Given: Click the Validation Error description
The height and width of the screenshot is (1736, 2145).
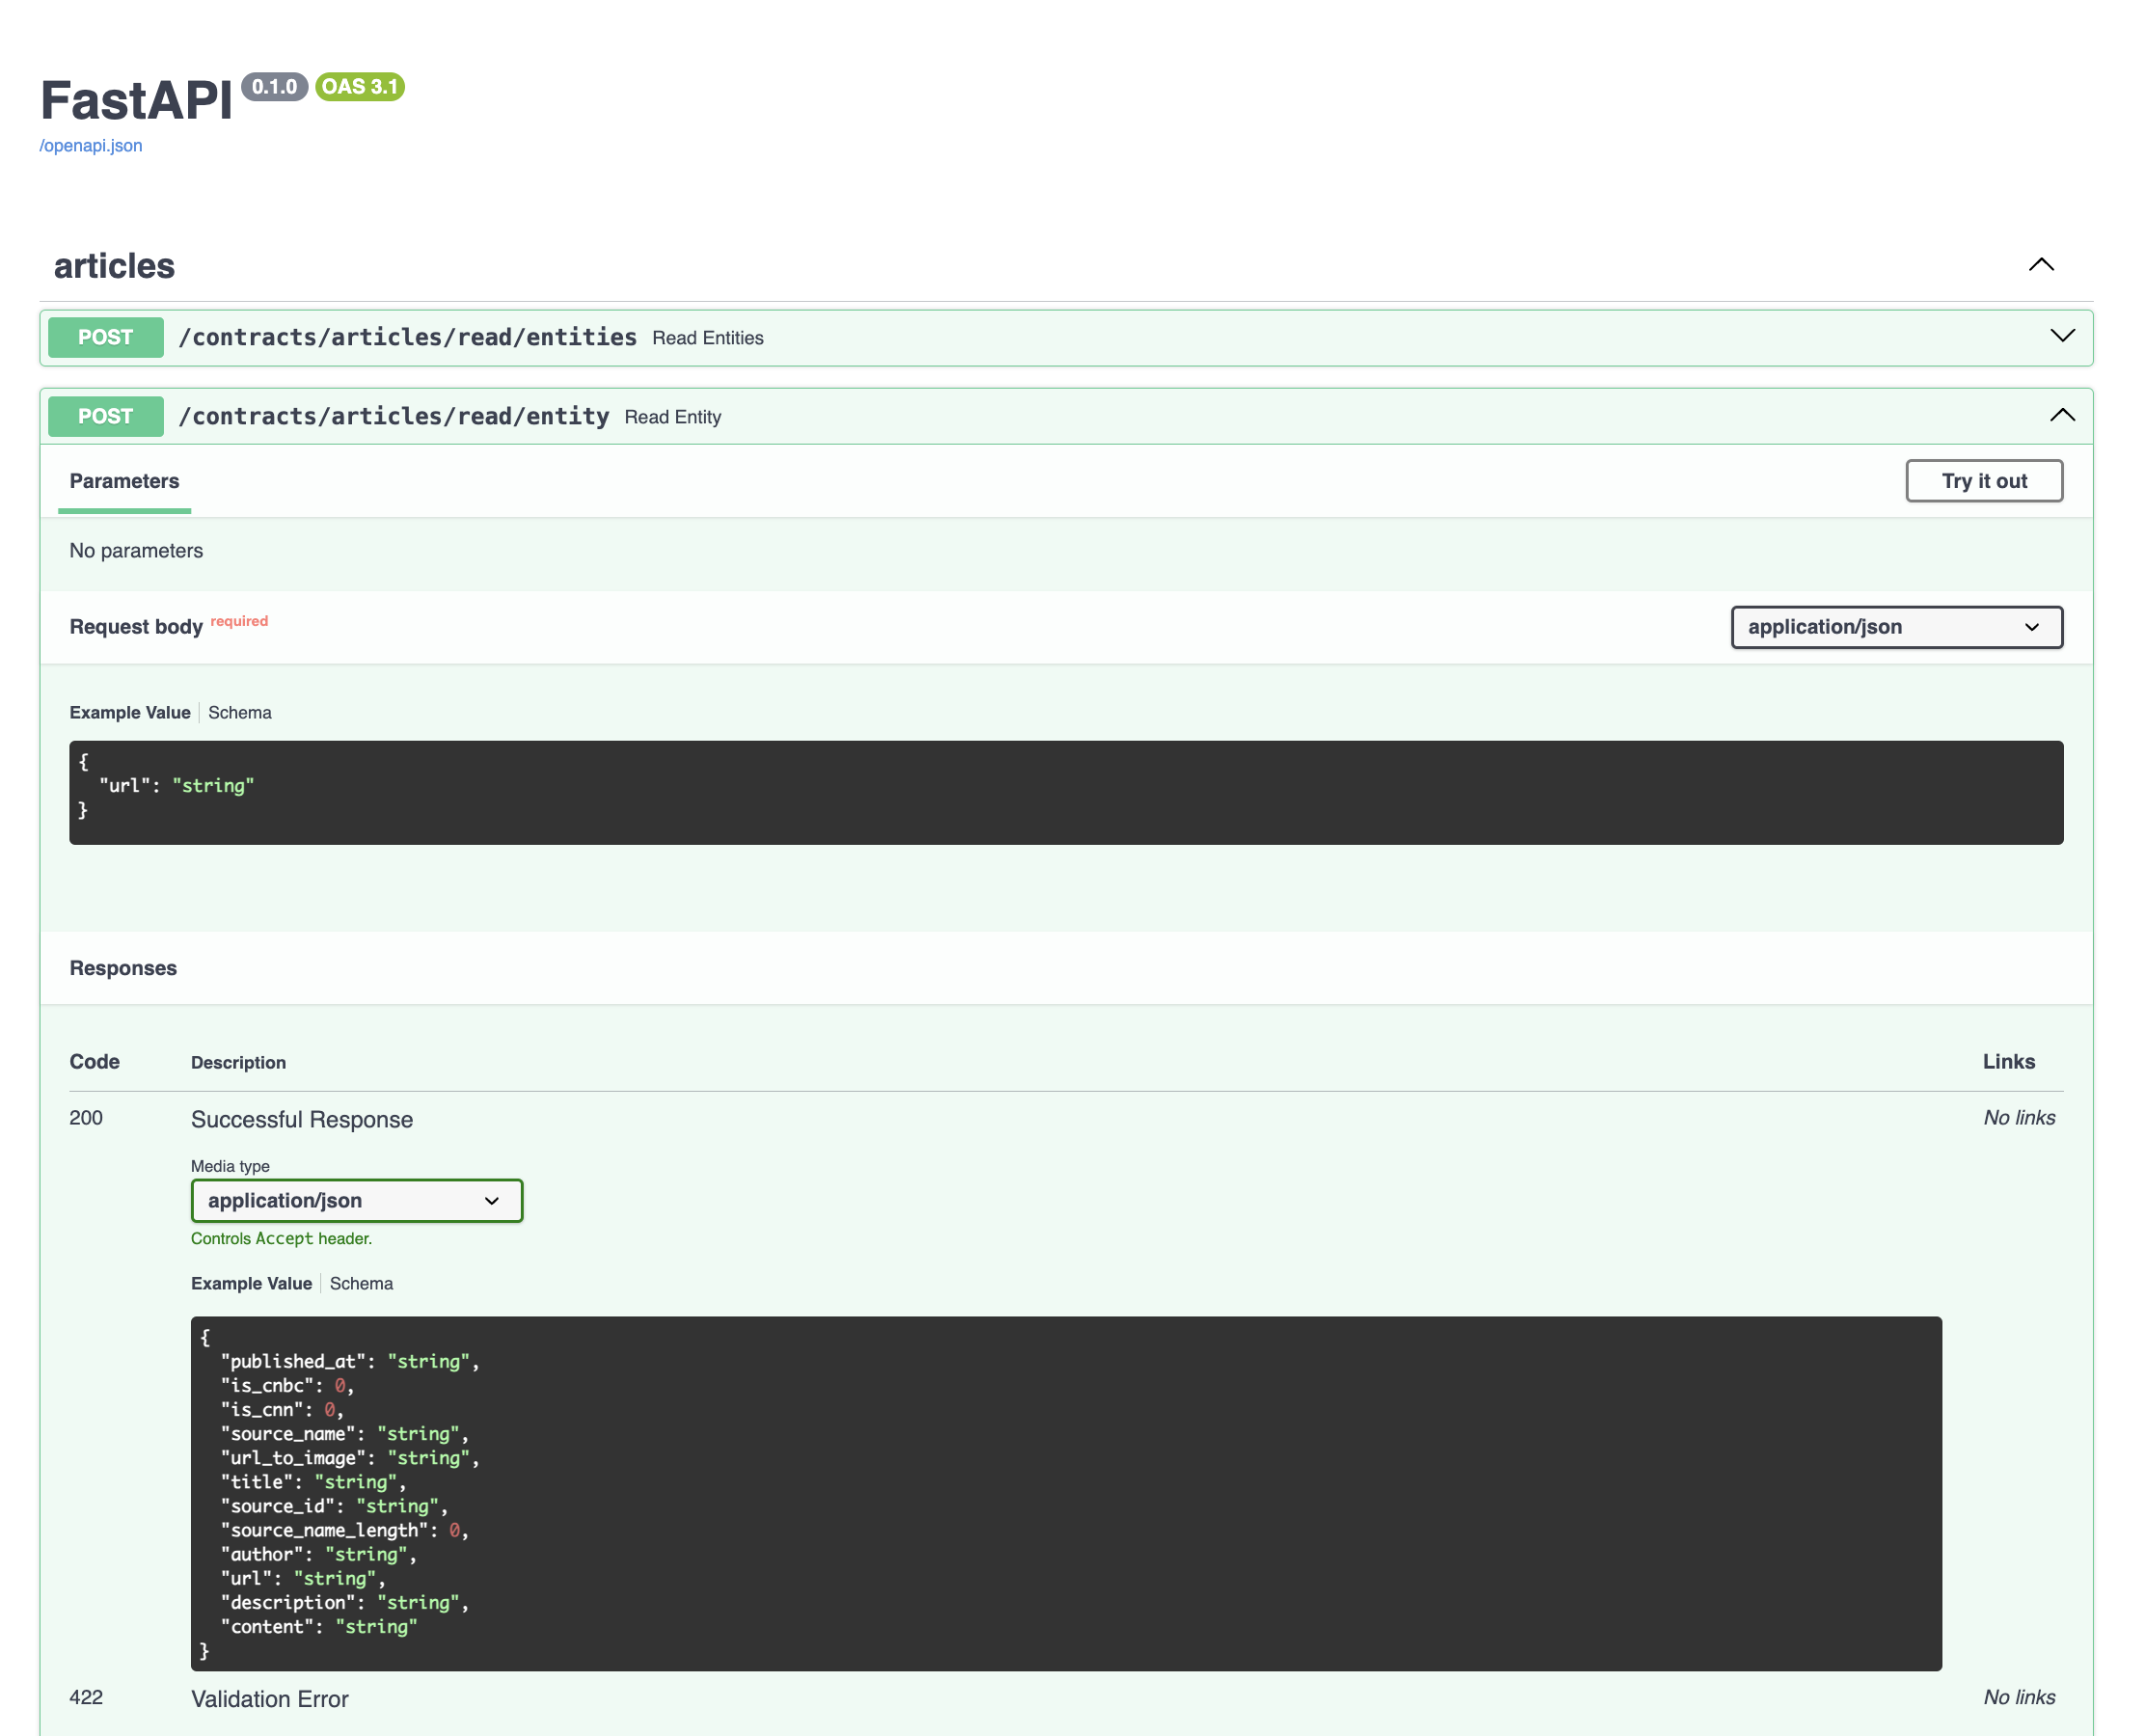Looking at the screenshot, I should coord(270,1699).
